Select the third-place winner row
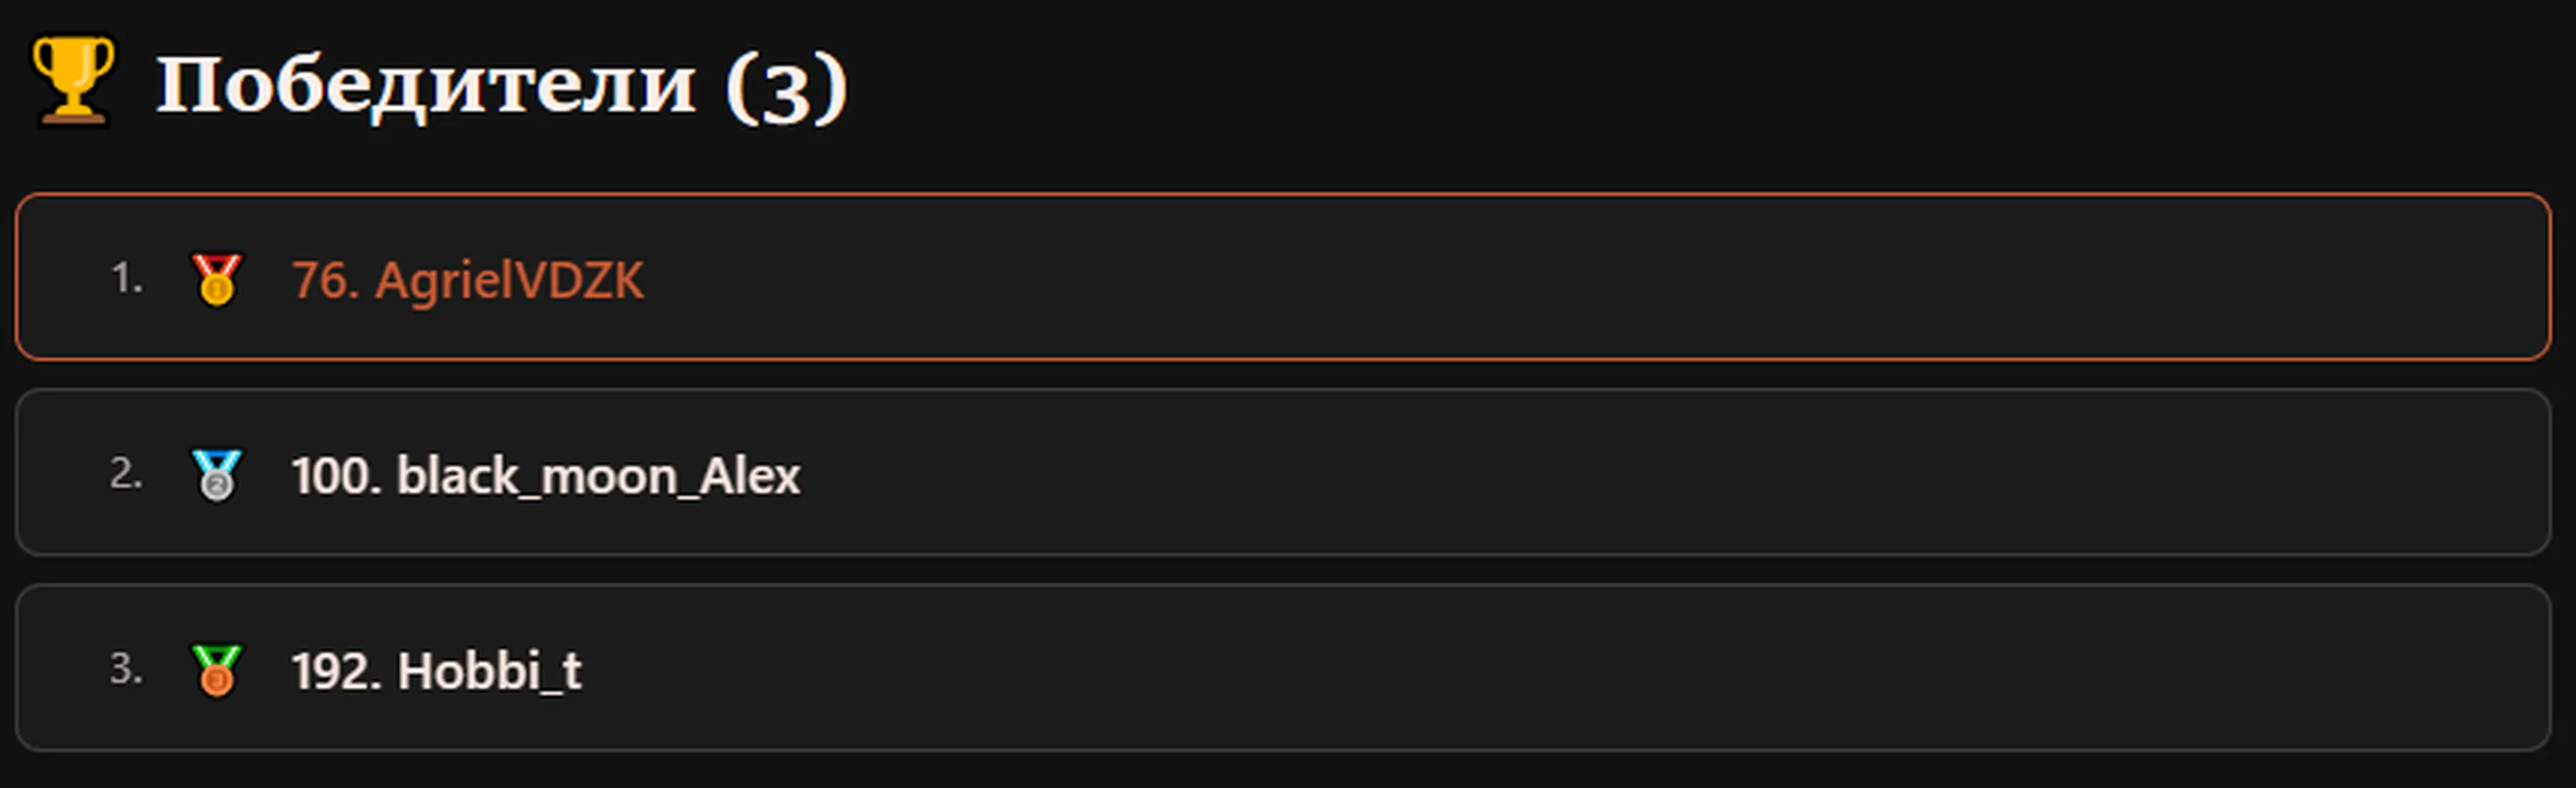 [1283, 667]
